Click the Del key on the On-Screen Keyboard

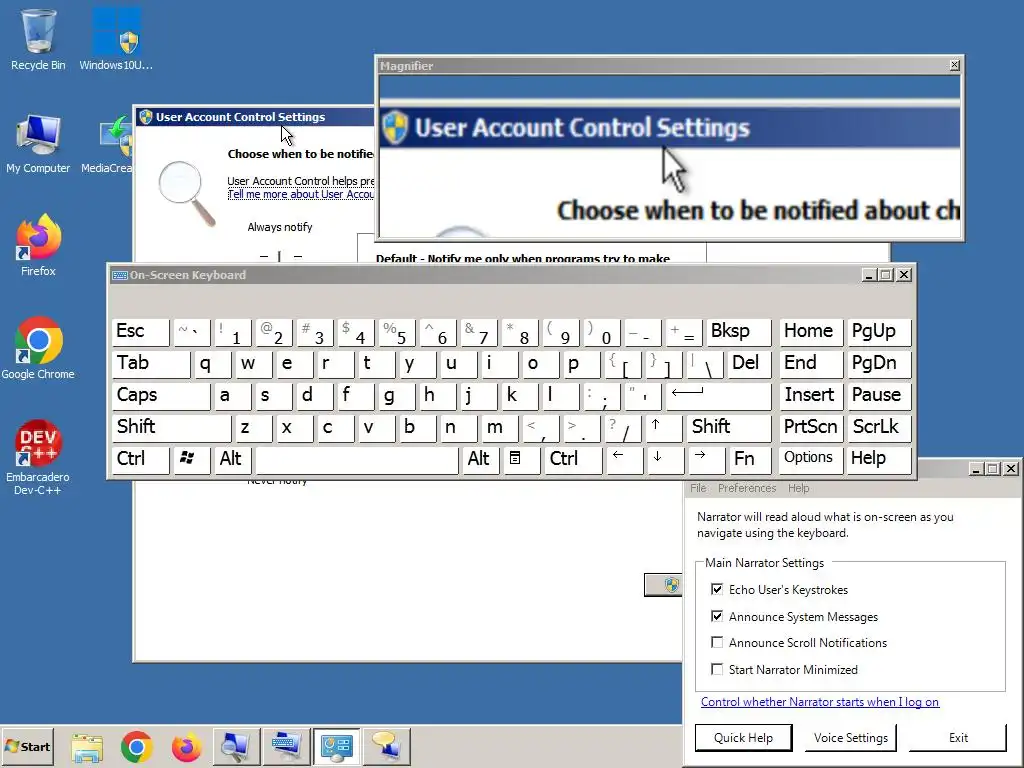749,364
